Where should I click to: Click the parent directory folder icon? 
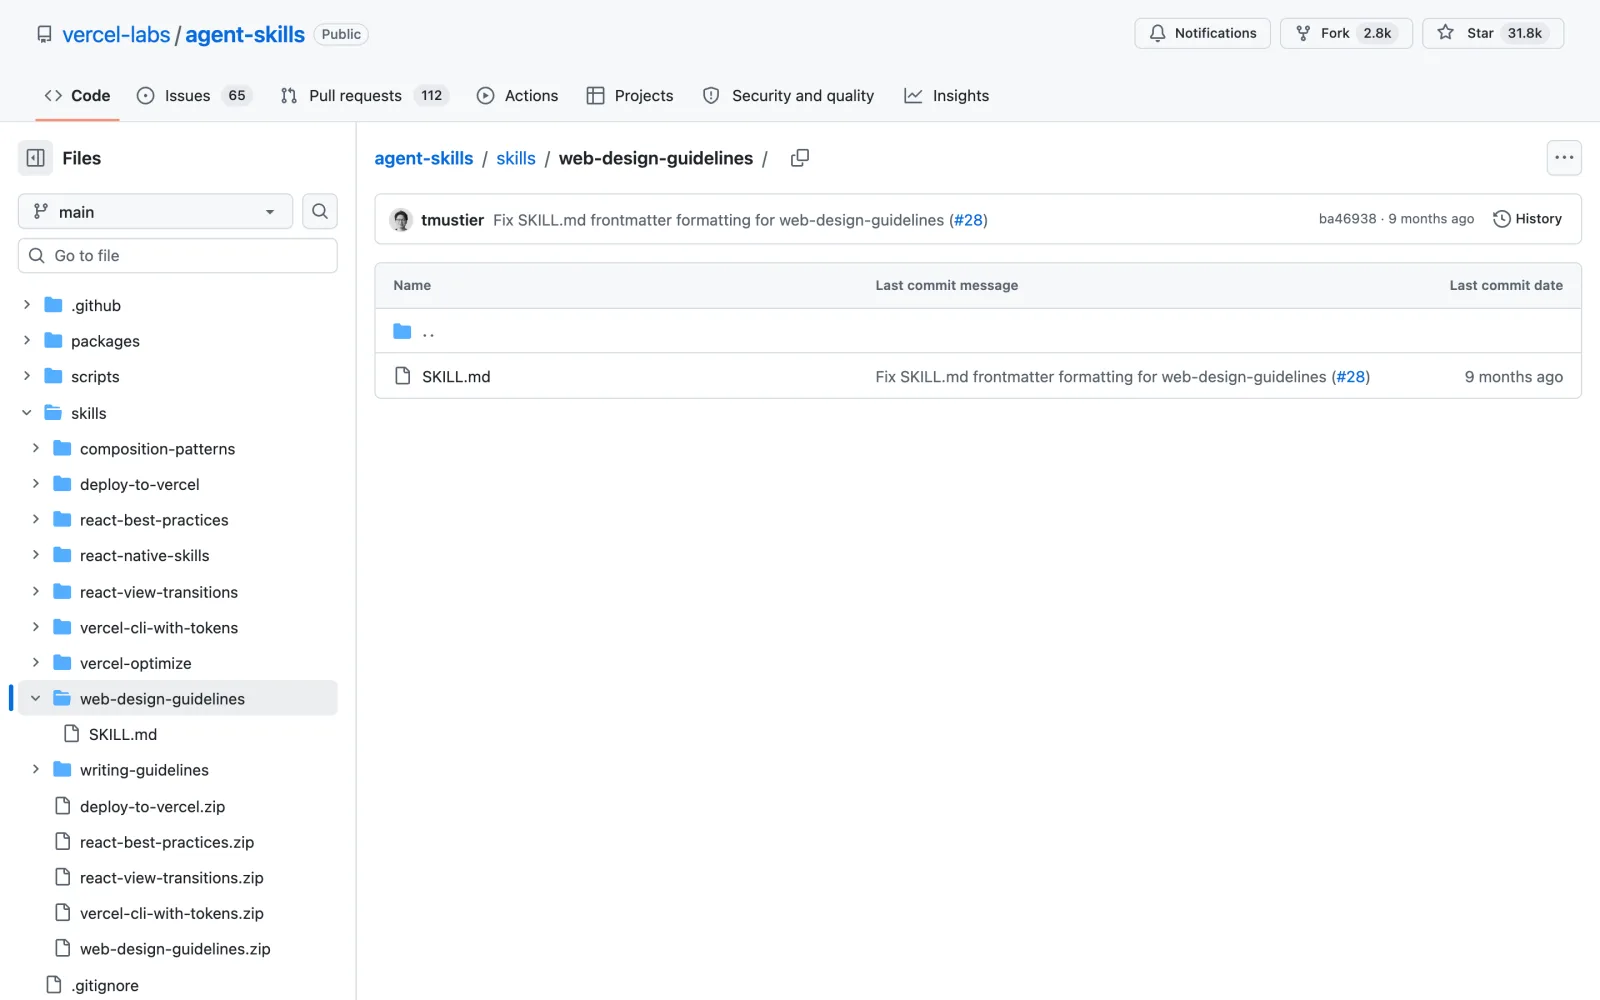pos(402,332)
